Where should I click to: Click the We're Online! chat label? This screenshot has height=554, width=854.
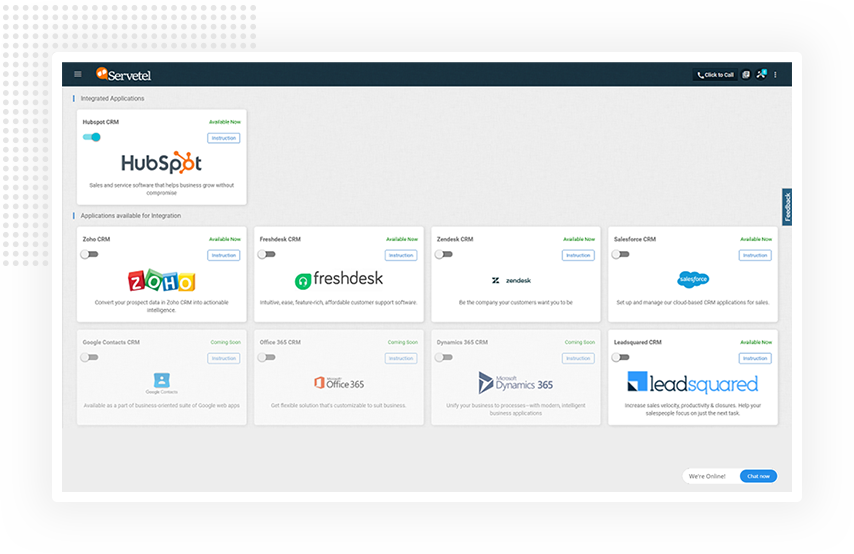(x=707, y=476)
